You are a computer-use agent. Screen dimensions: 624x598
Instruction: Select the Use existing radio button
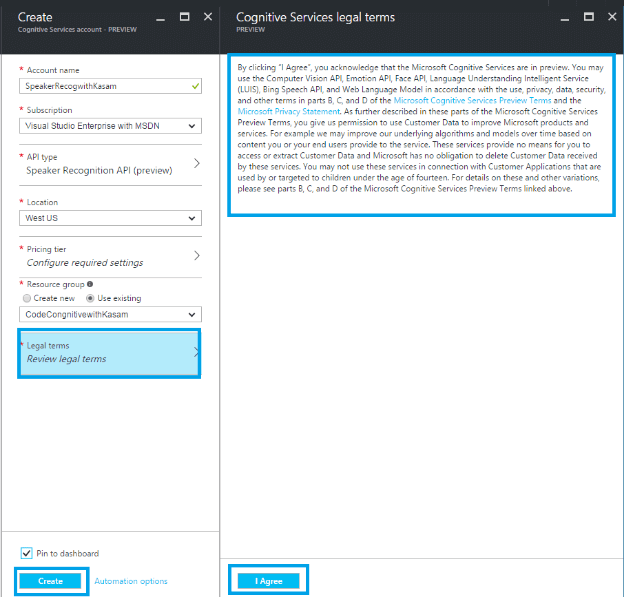coord(89,298)
